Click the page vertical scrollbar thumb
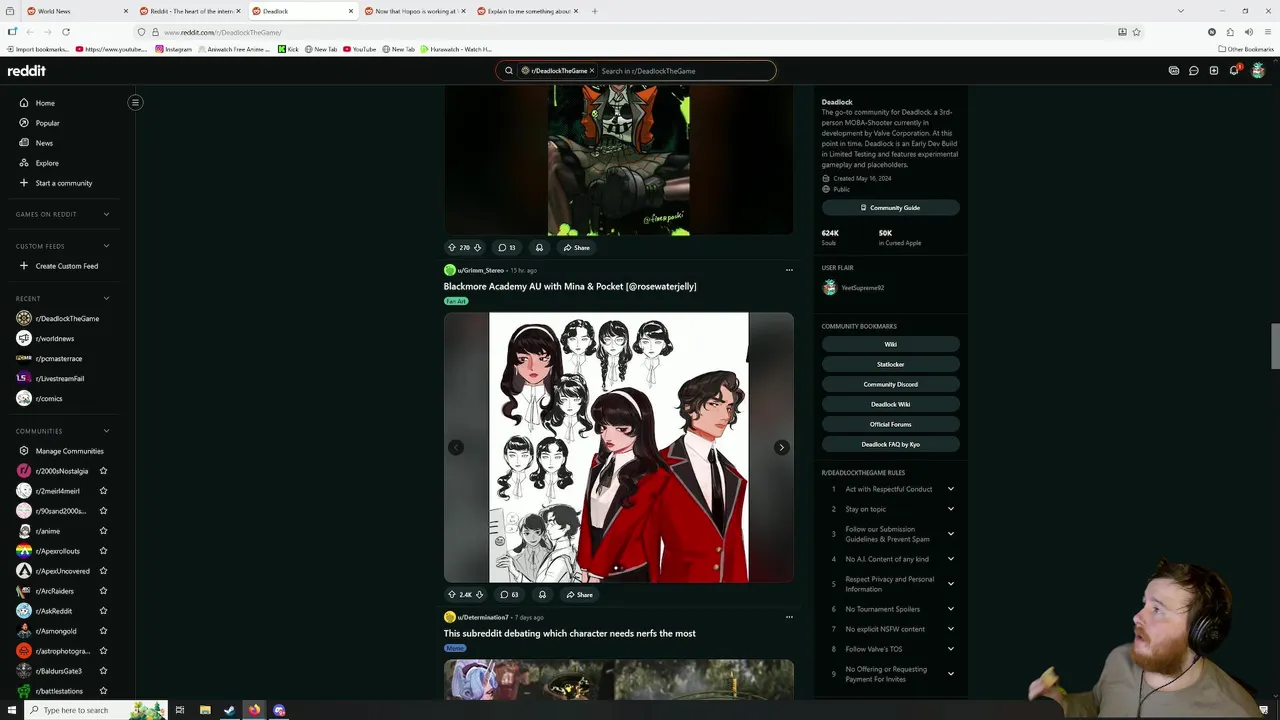The image size is (1280, 720). [x=1275, y=346]
